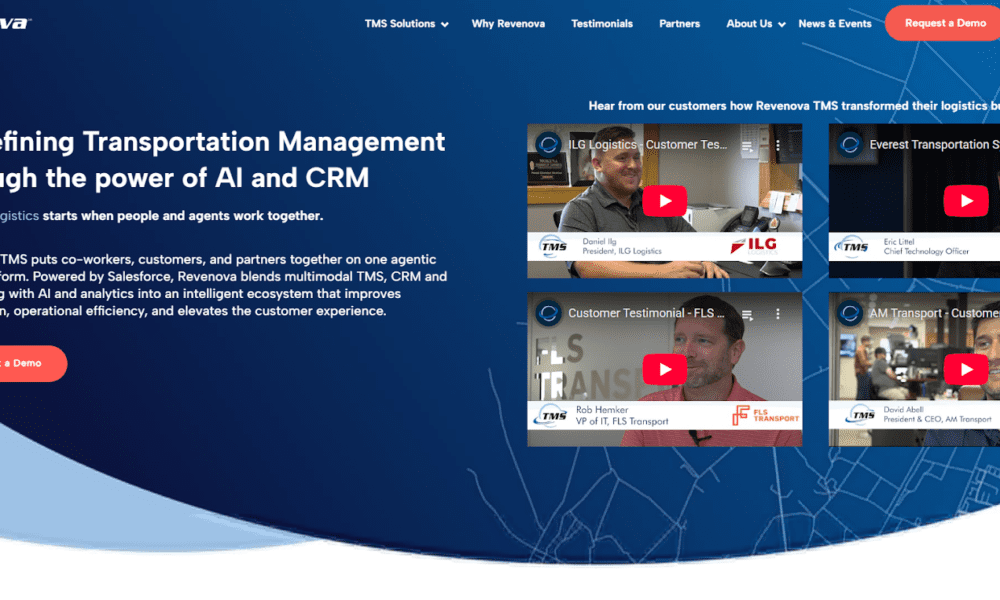Expand the About Us dropdown
The width and height of the screenshot is (1000, 600).
click(749, 23)
